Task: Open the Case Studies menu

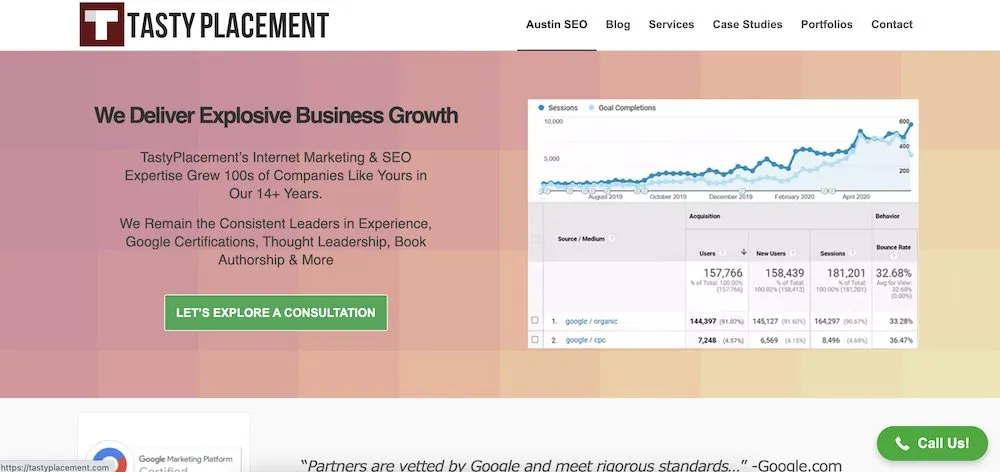Action: [x=747, y=25]
